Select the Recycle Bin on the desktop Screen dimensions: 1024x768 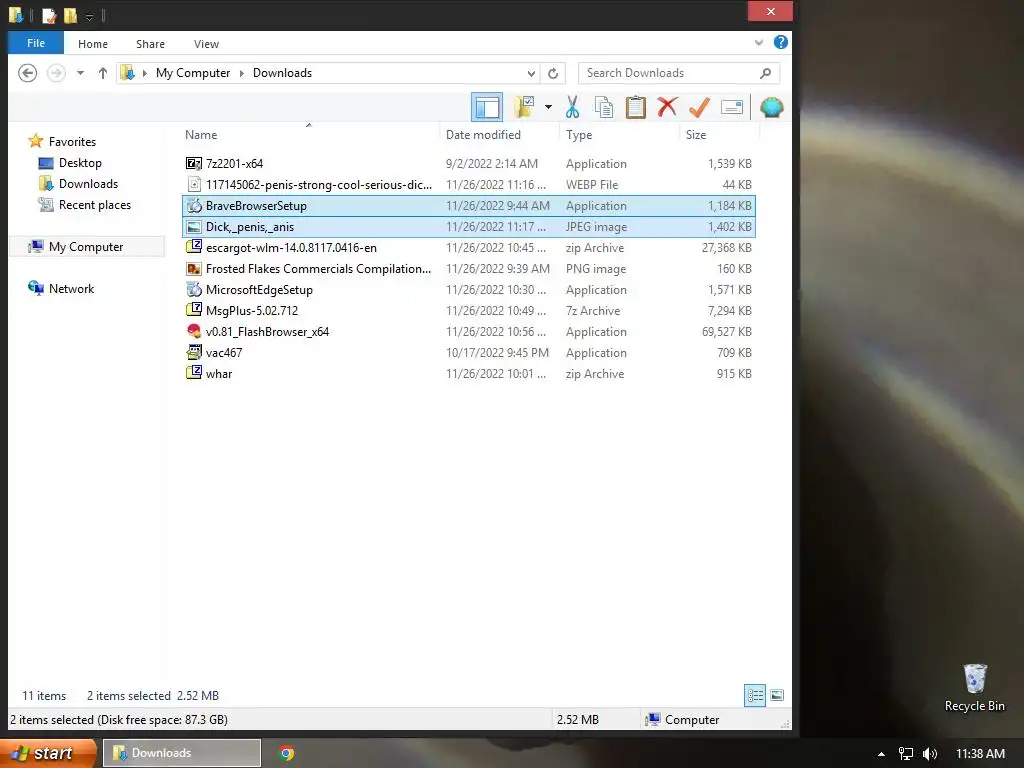pos(974,688)
